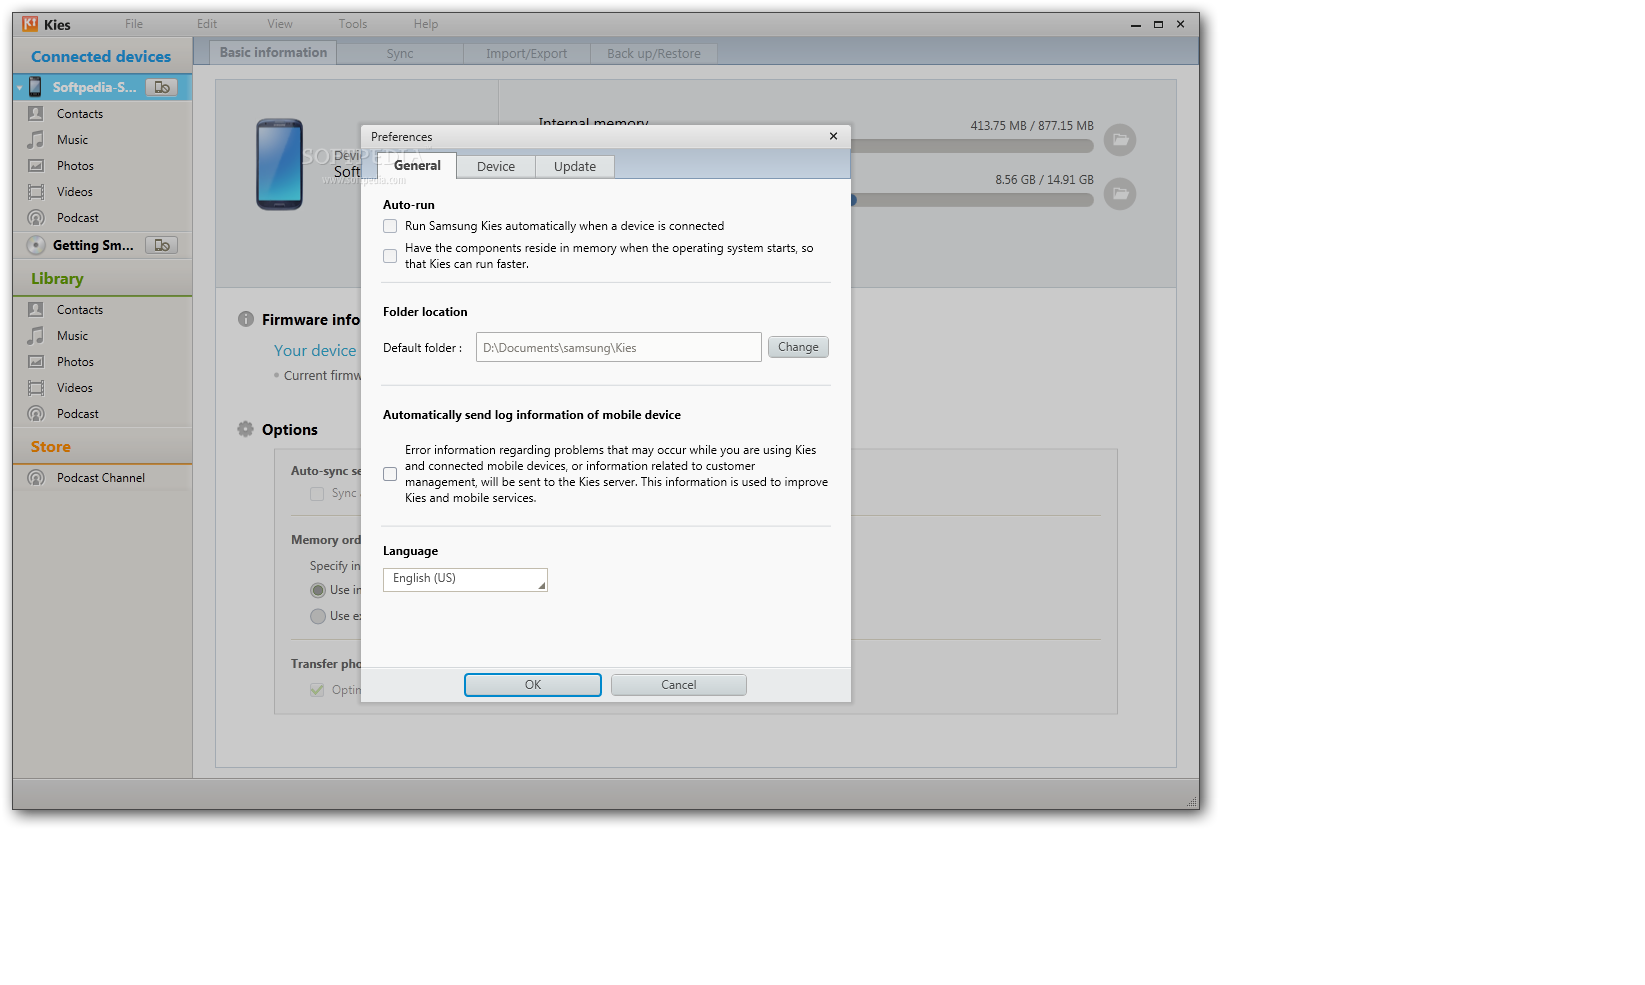This screenshot has width=1645, height=985.
Task: Click the window resize grip in status bar
Action: tap(1192, 802)
